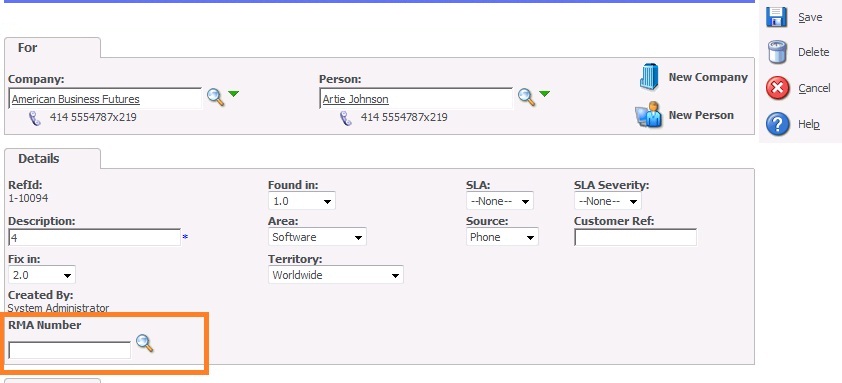Open Company search magnifier

pos(215,97)
